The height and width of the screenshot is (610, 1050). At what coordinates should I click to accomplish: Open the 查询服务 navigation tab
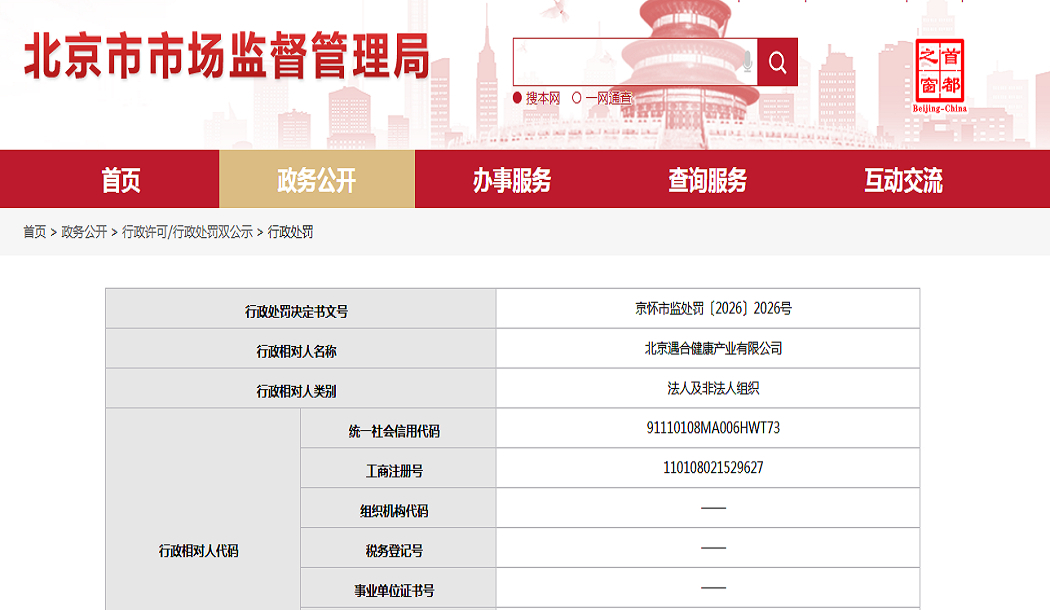click(x=708, y=179)
